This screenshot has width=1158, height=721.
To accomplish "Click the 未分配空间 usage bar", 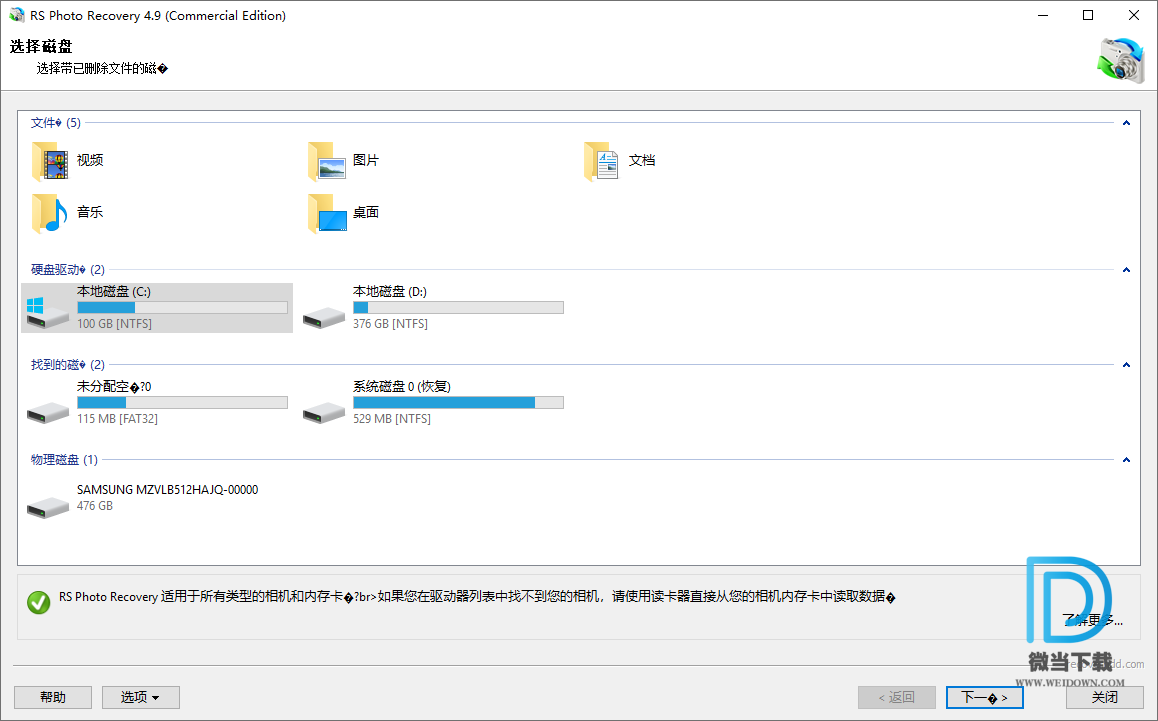I will point(182,403).
